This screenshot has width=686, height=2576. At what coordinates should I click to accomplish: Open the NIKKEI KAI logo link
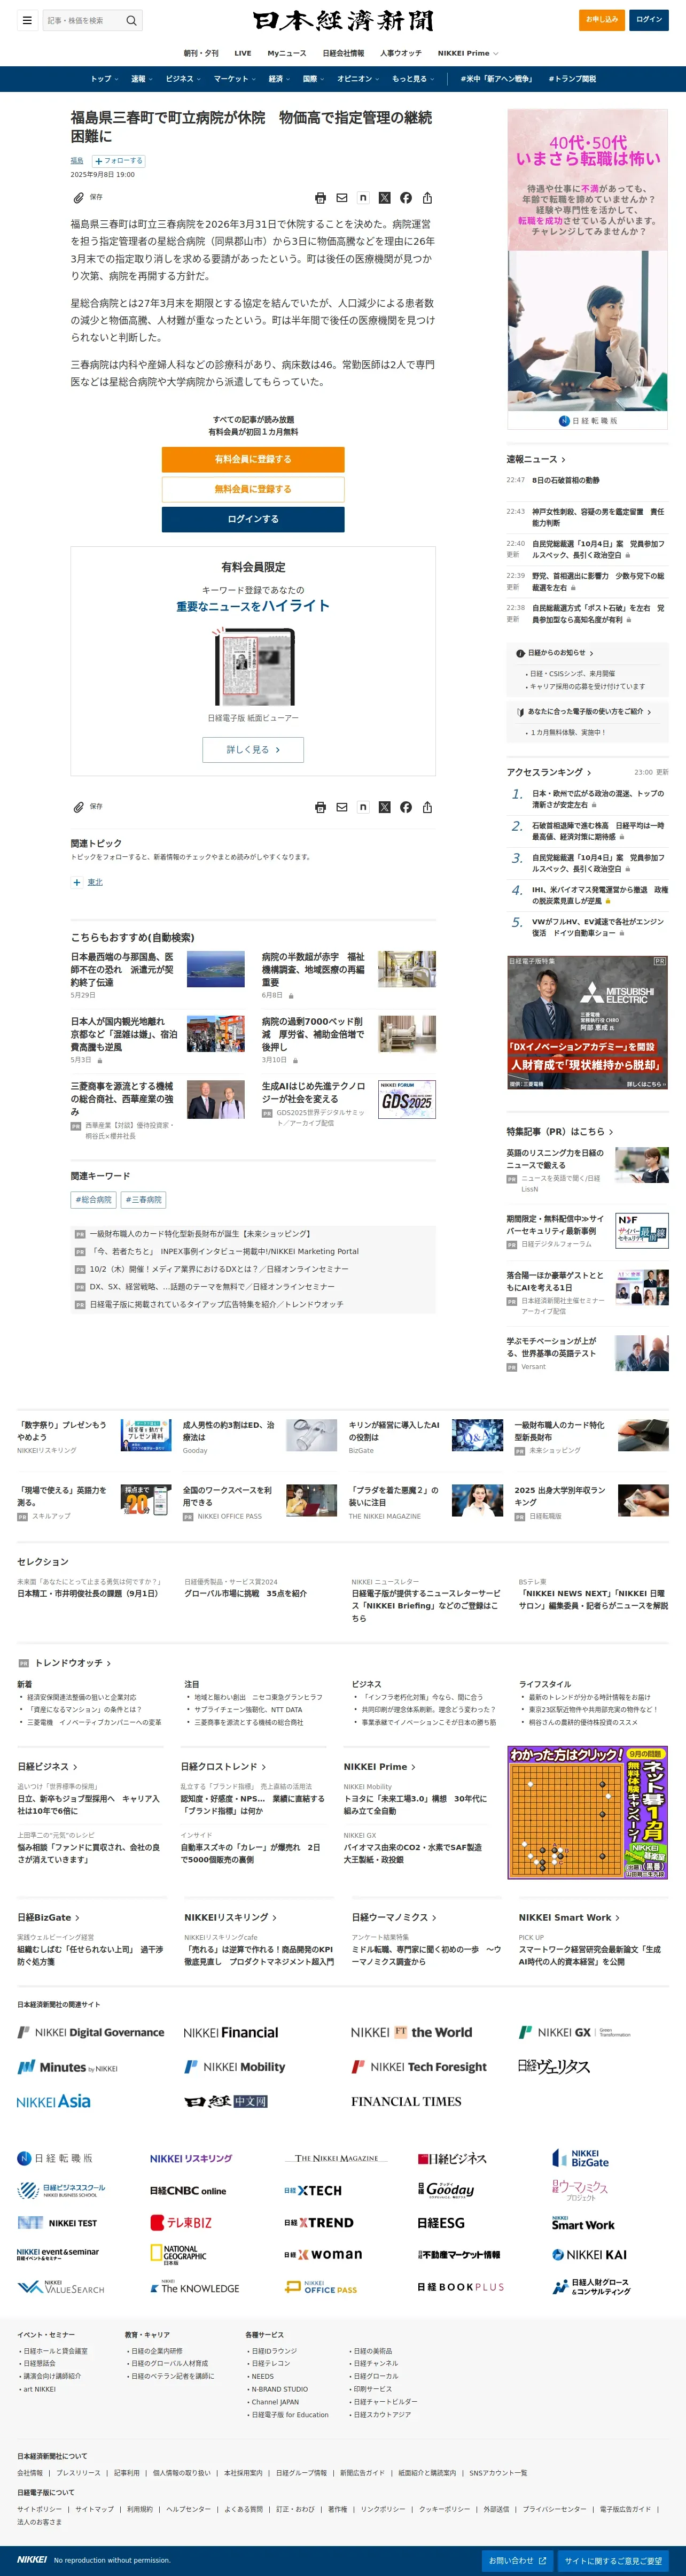click(590, 2254)
